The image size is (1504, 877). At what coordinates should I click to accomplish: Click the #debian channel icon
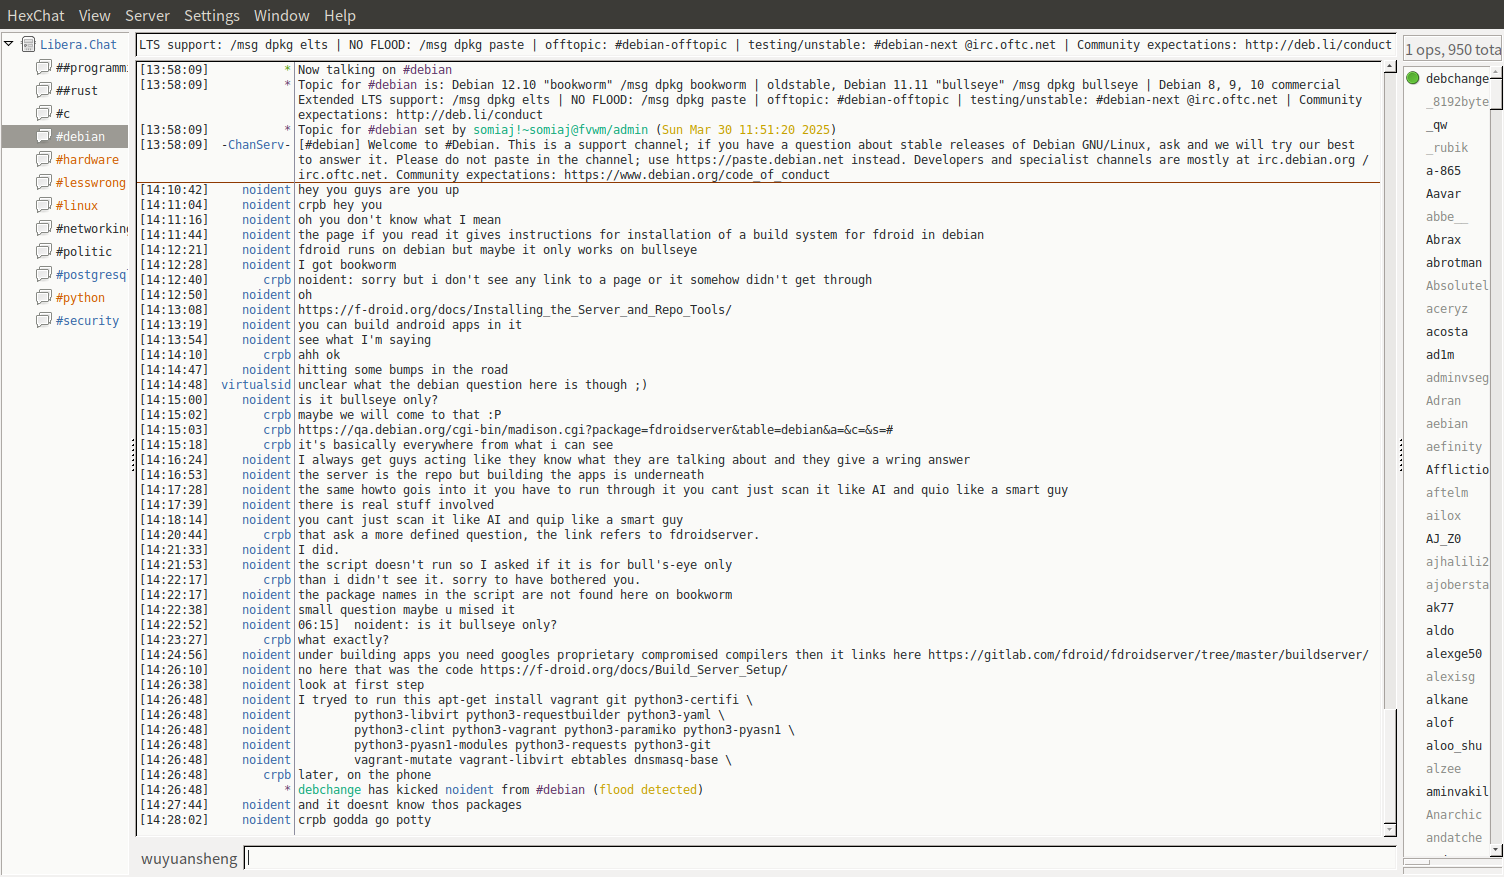pos(44,136)
